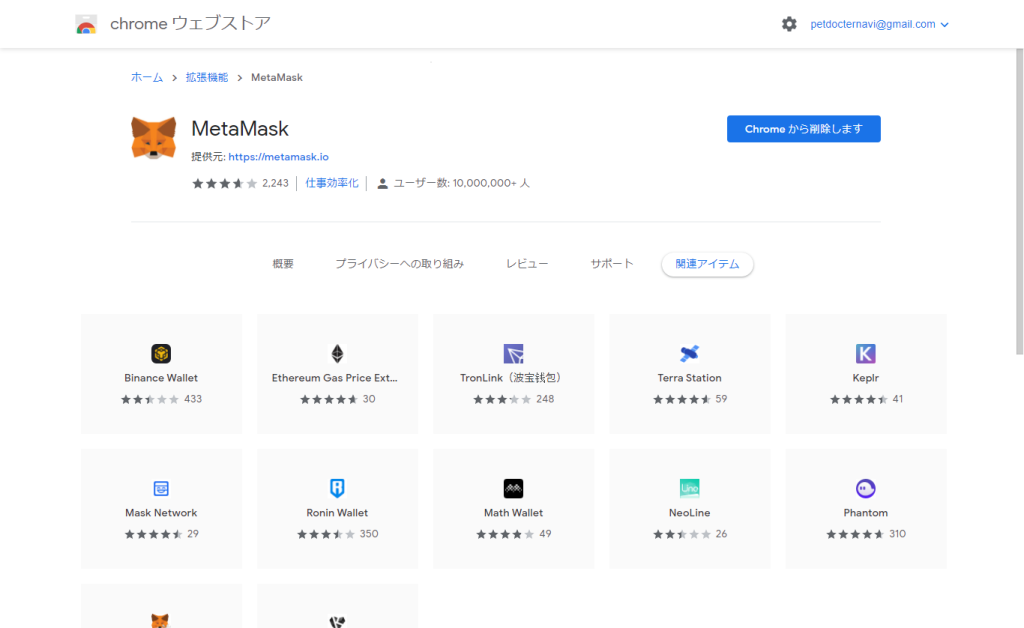The width and height of the screenshot is (1024, 628).
Task: Click the TronLink（波宝钱包） title
Action: (x=513, y=378)
